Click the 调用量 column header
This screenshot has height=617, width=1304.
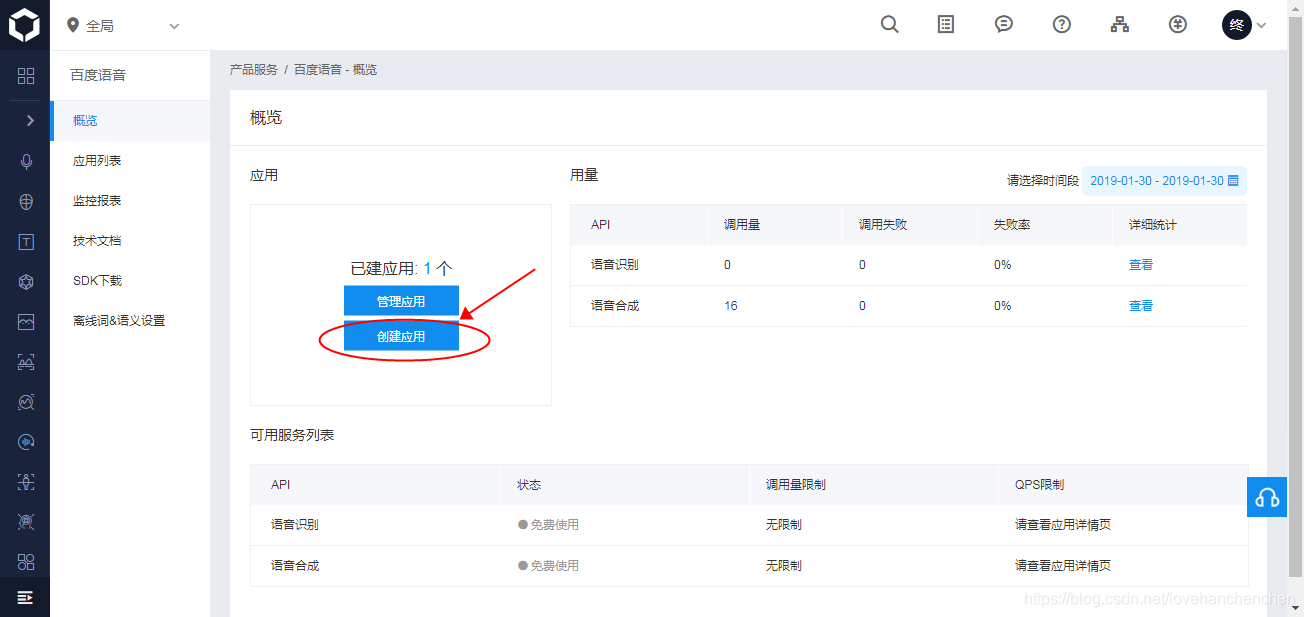(x=742, y=225)
